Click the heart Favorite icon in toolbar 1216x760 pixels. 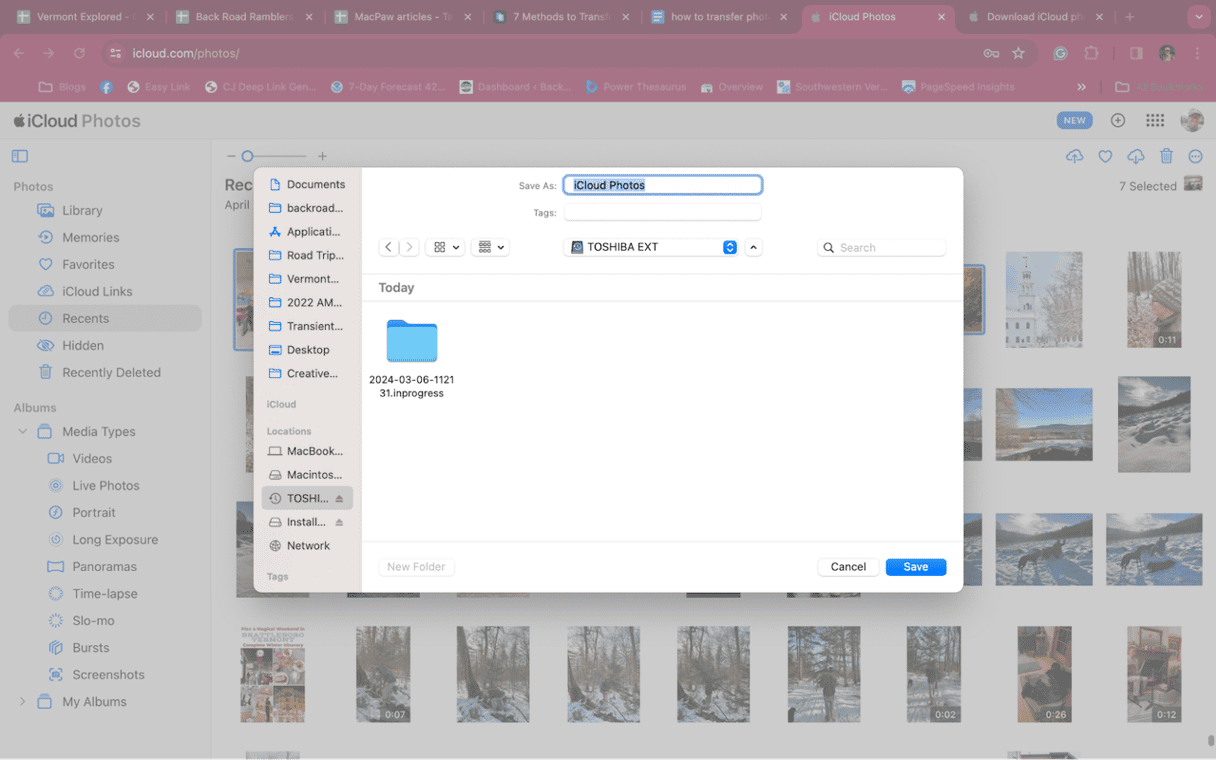[x=1105, y=157]
